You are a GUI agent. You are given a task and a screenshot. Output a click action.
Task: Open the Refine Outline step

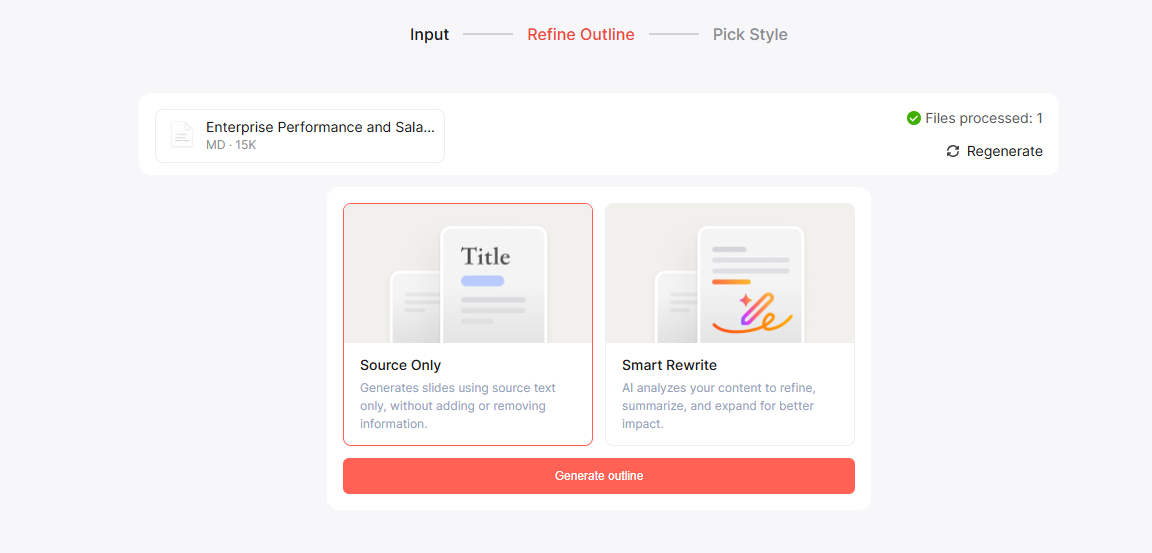pos(581,35)
